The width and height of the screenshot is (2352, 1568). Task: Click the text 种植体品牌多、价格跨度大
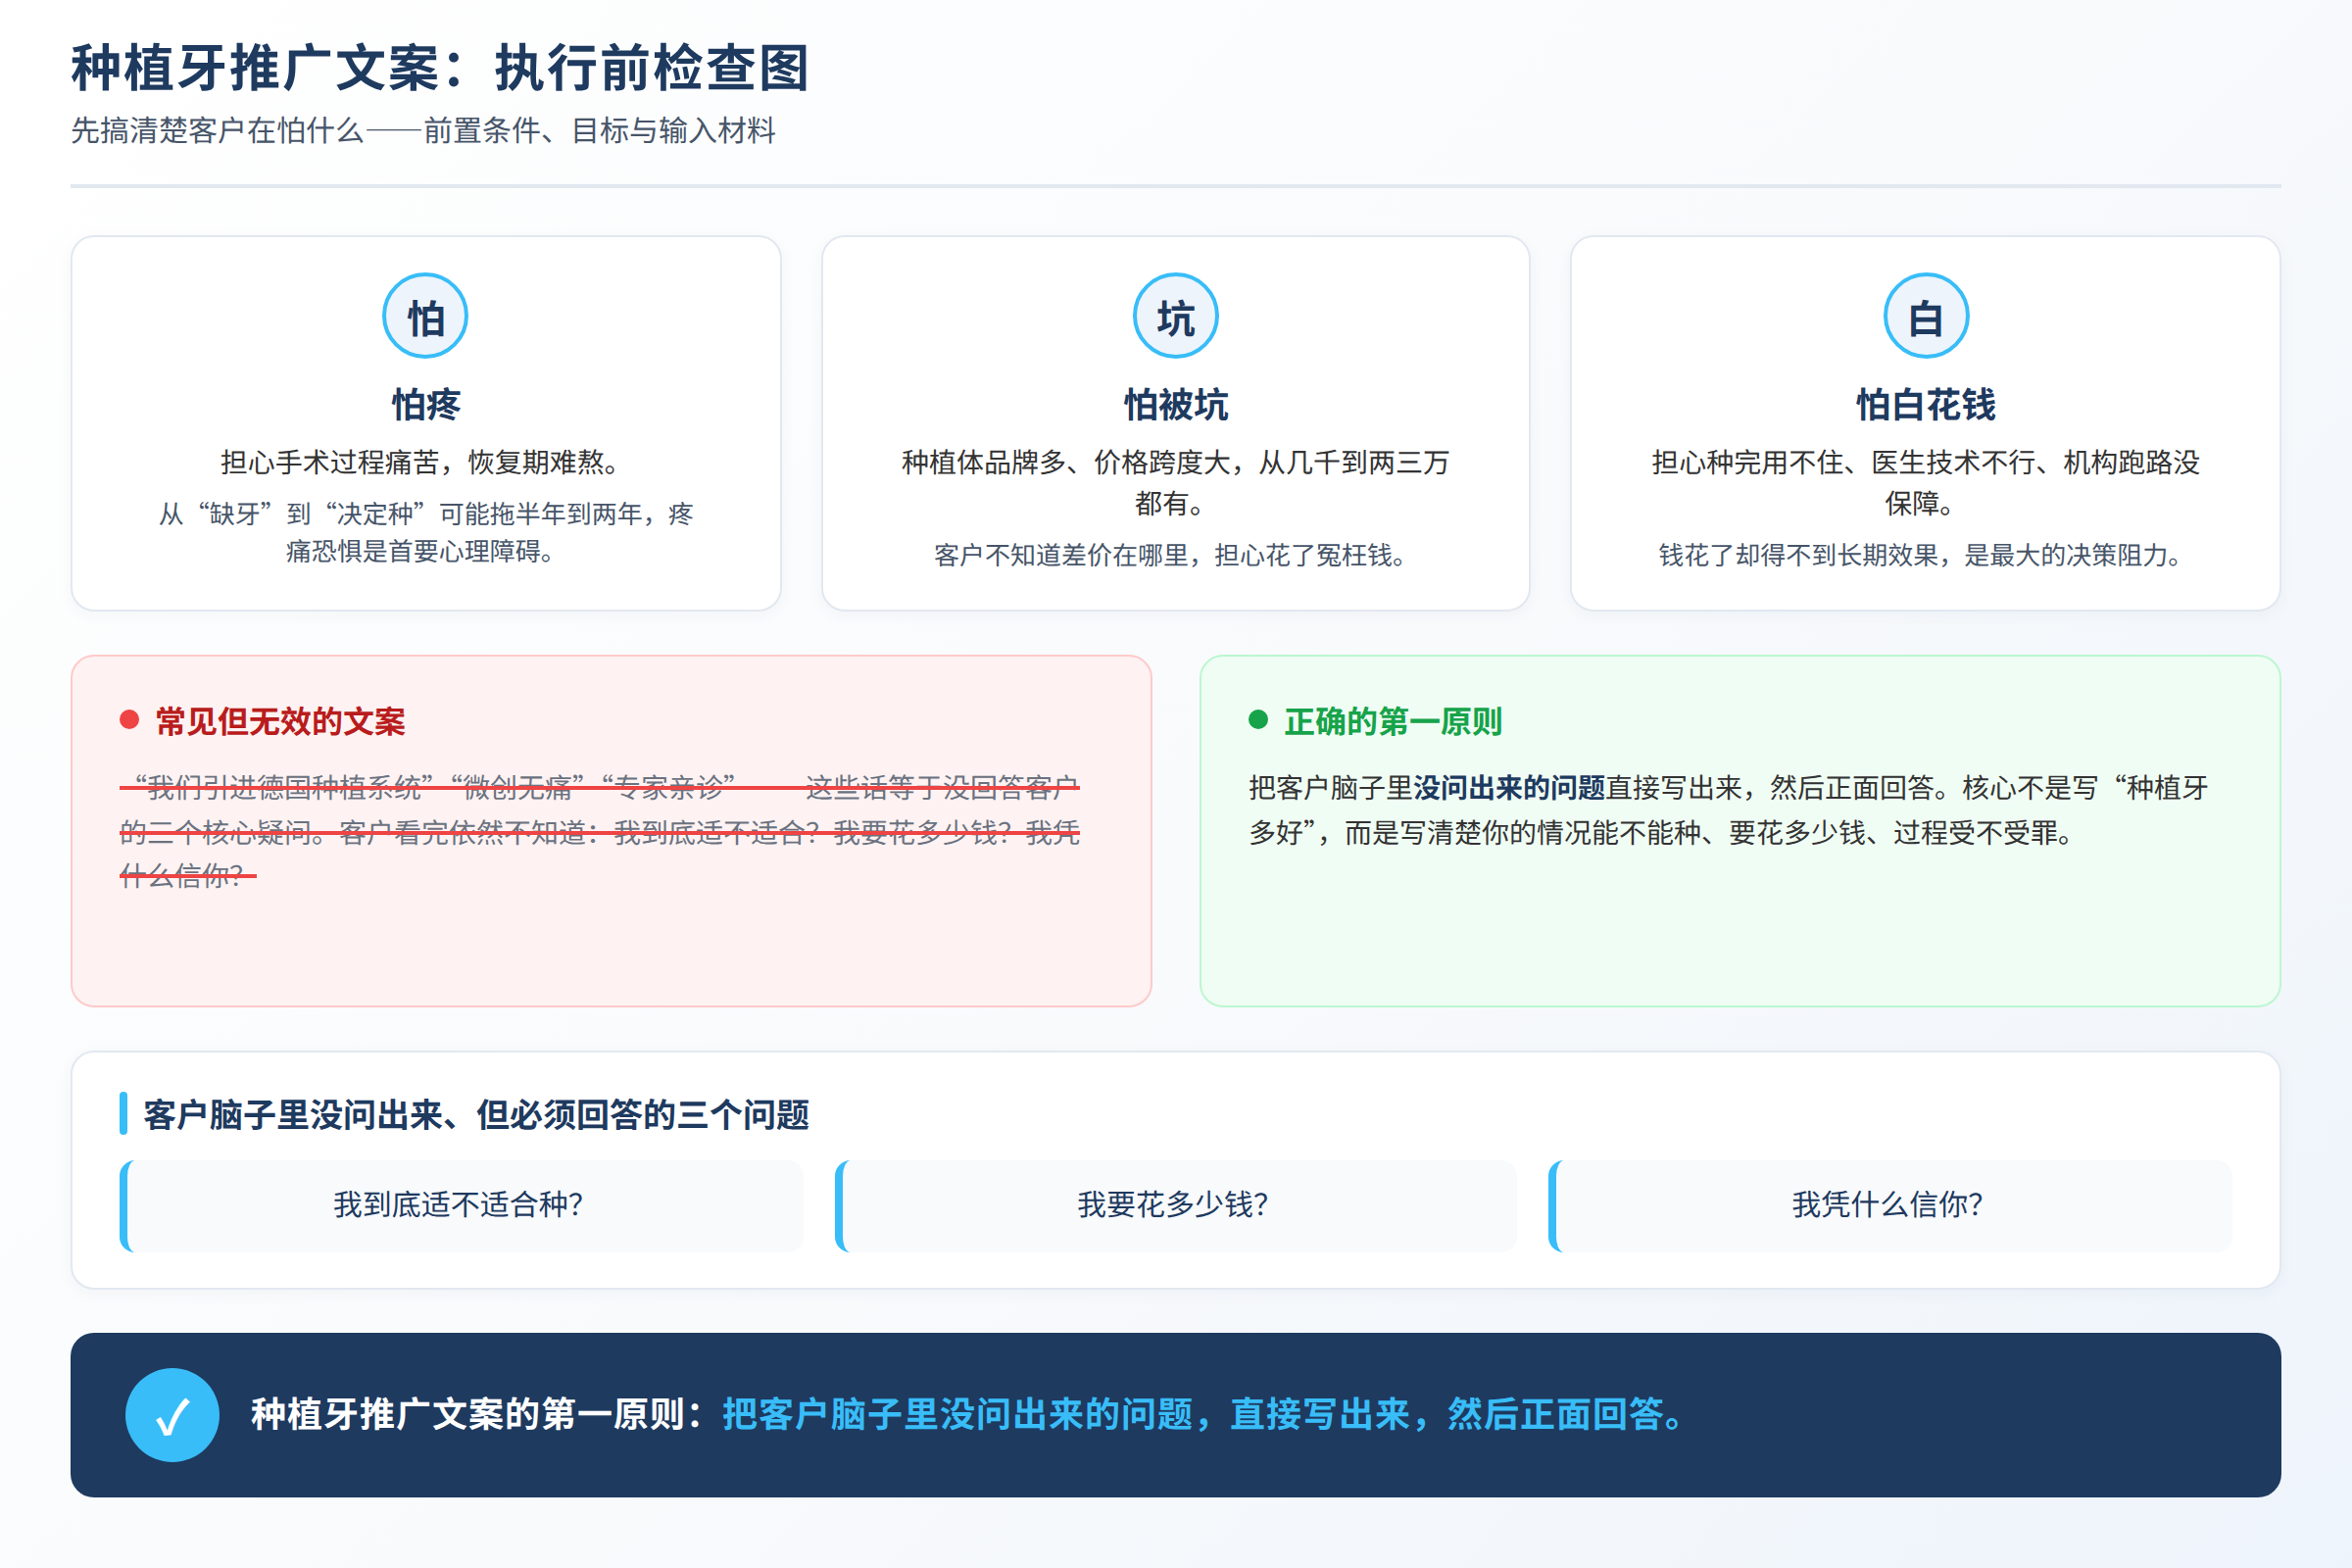click(x=1068, y=462)
